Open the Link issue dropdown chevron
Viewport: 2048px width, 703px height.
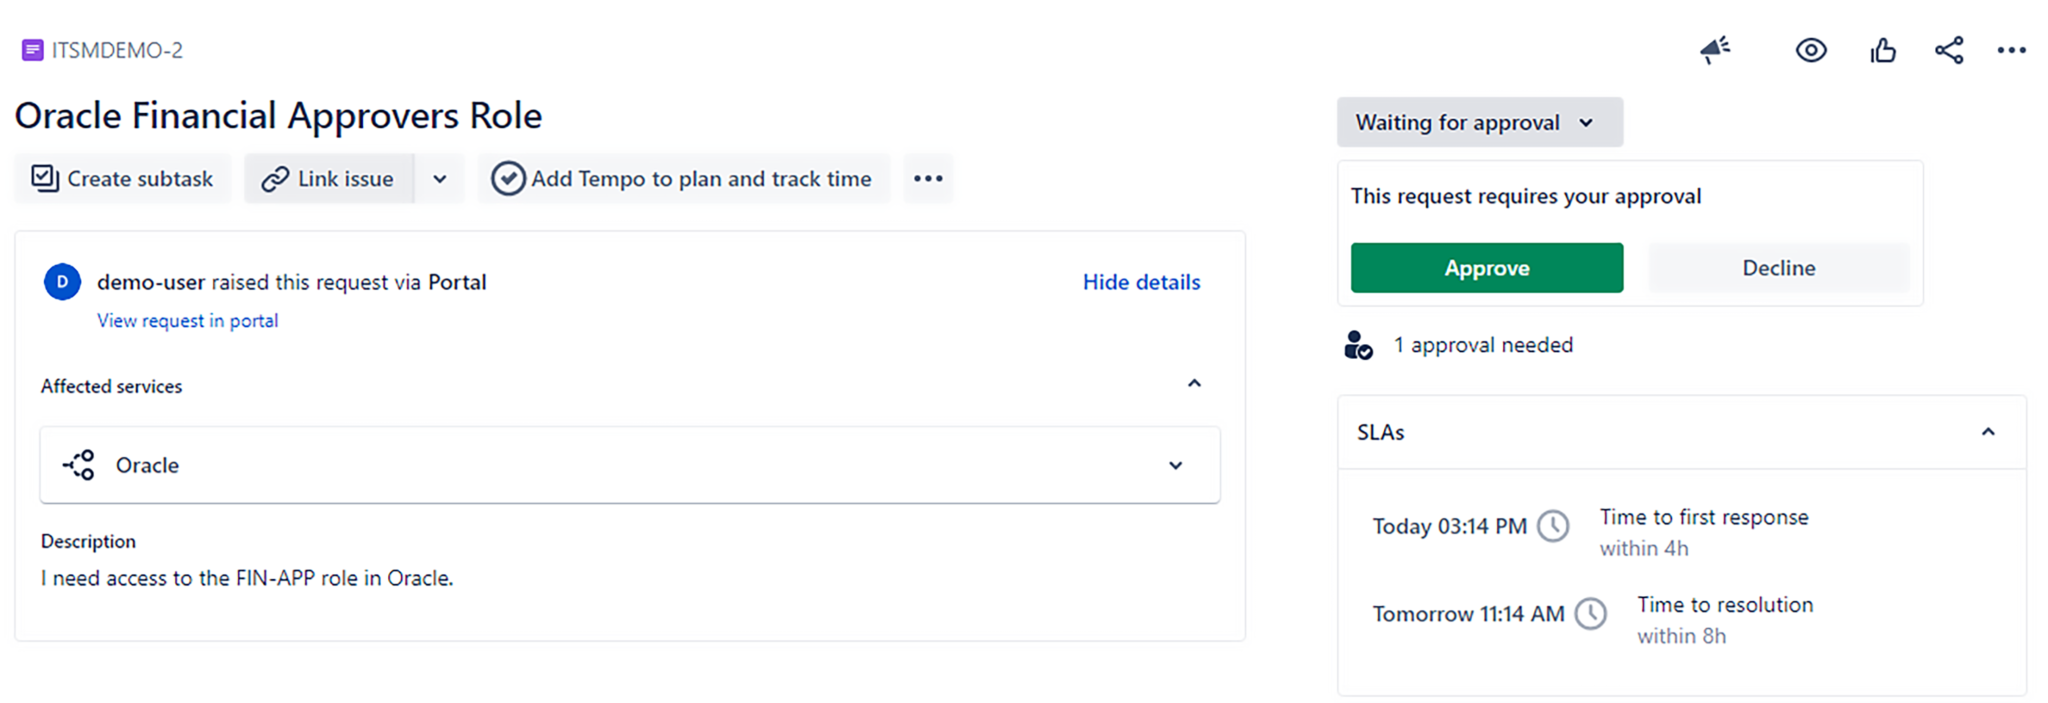tap(440, 178)
